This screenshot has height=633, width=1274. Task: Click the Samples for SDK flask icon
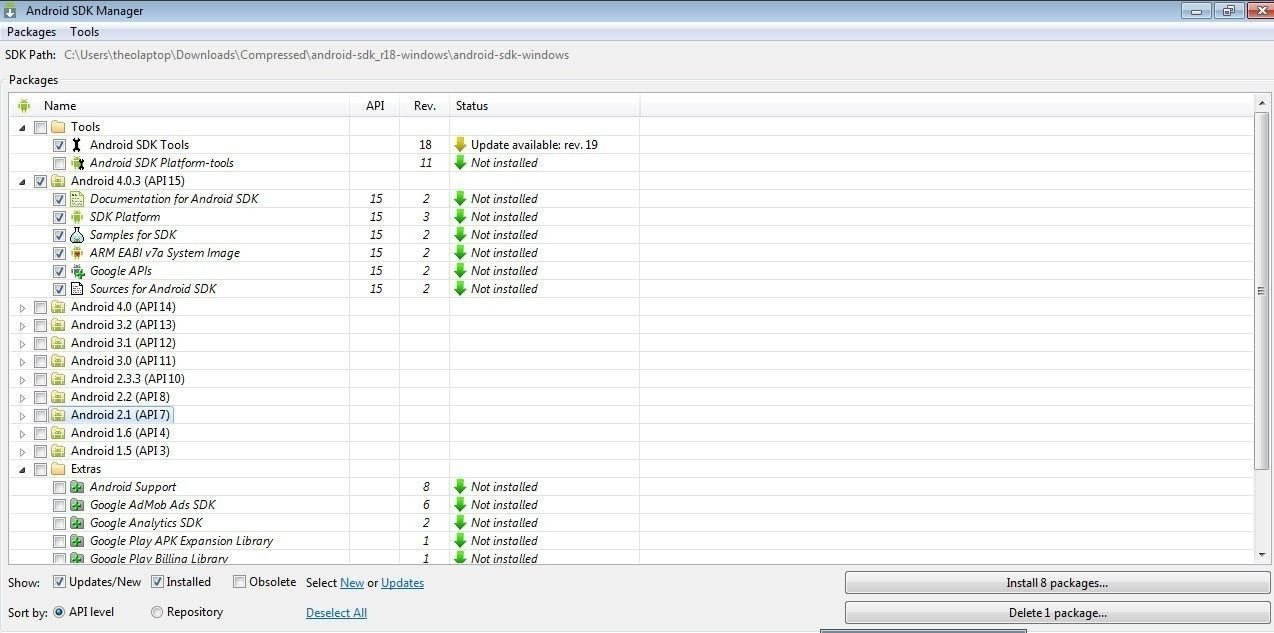pos(77,235)
